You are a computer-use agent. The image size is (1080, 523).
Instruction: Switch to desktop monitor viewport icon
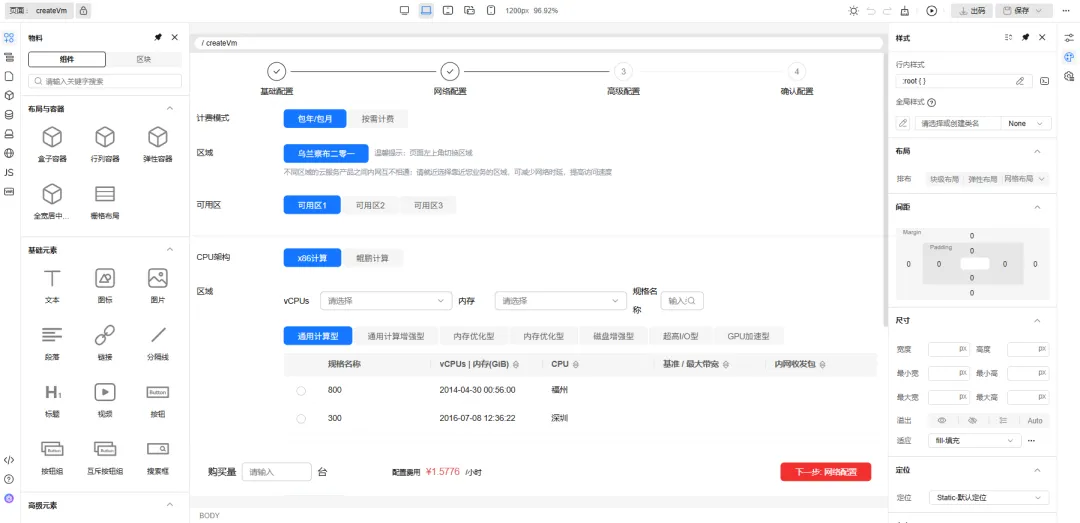(404, 10)
